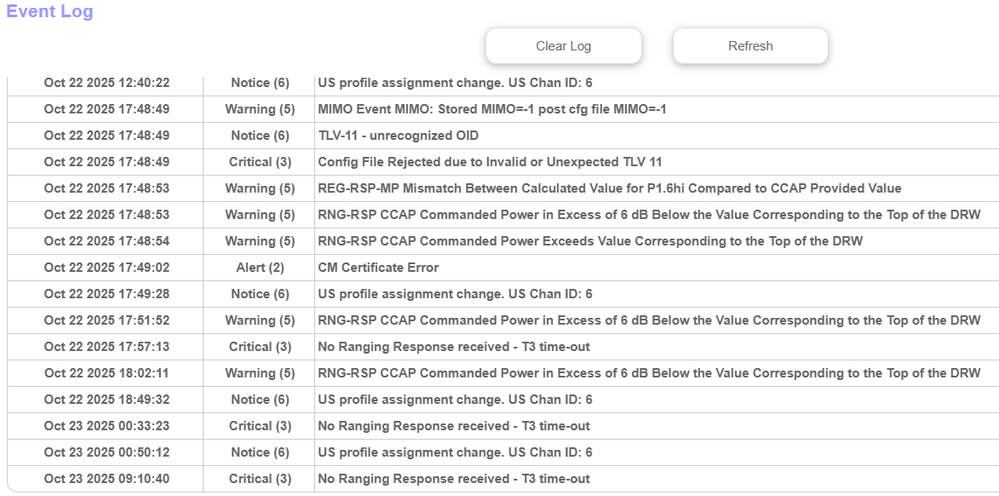This screenshot has width=999, height=496.
Task: Click the REG-RSP-MP Mismatch message
Action: (609, 189)
